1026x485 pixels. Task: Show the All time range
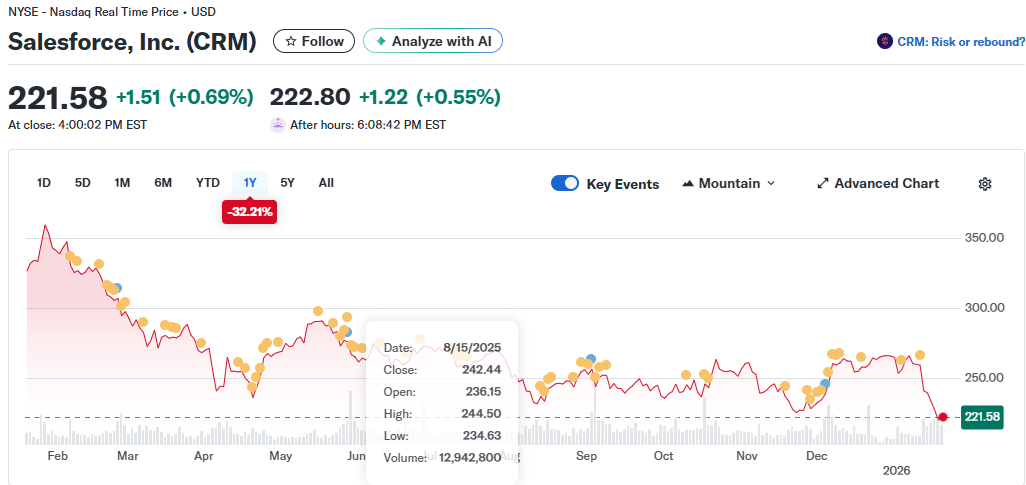click(326, 183)
